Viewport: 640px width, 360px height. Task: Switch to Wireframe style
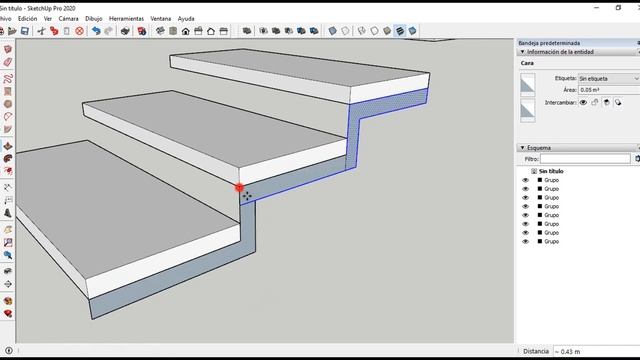click(362, 31)
